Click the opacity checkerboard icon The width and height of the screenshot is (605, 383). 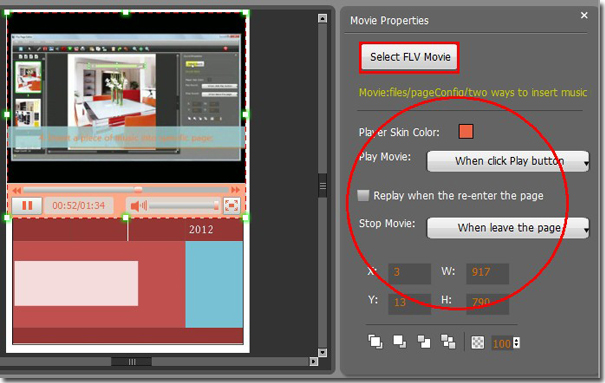(x=478, y=342)
